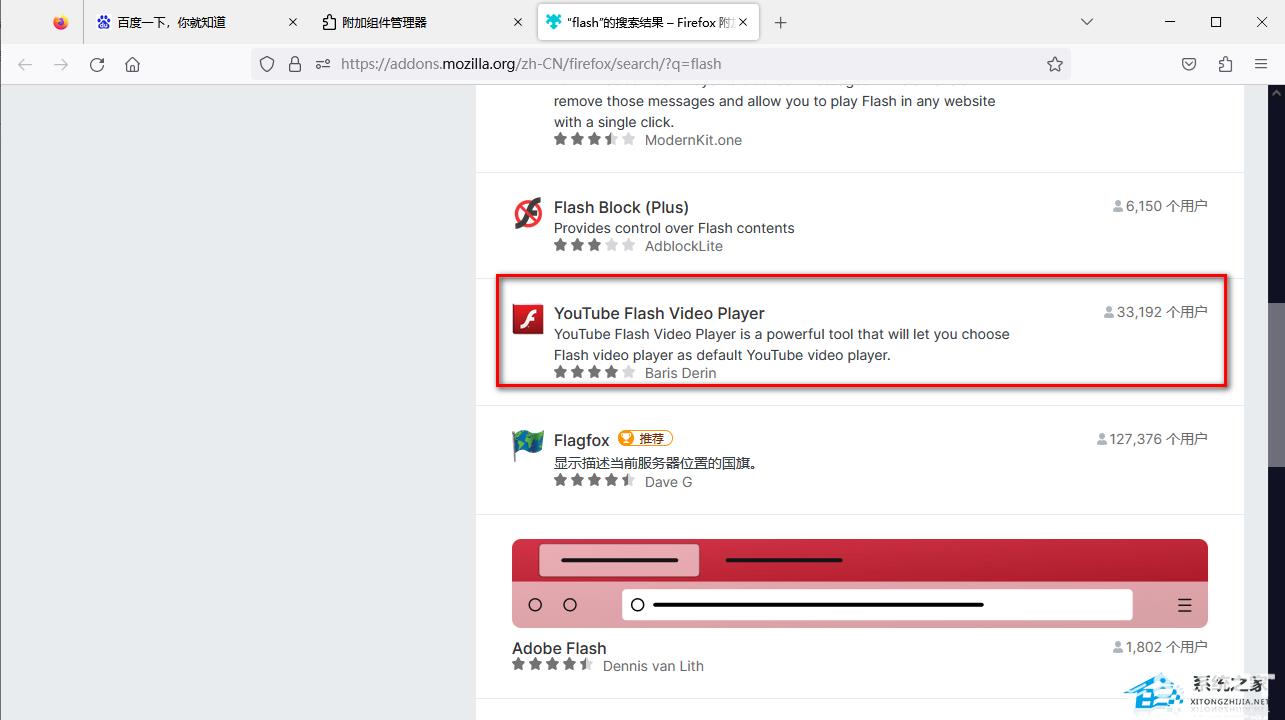Click the tracking protection shield icon
The image size is (1285, 720).
[267, 64]
